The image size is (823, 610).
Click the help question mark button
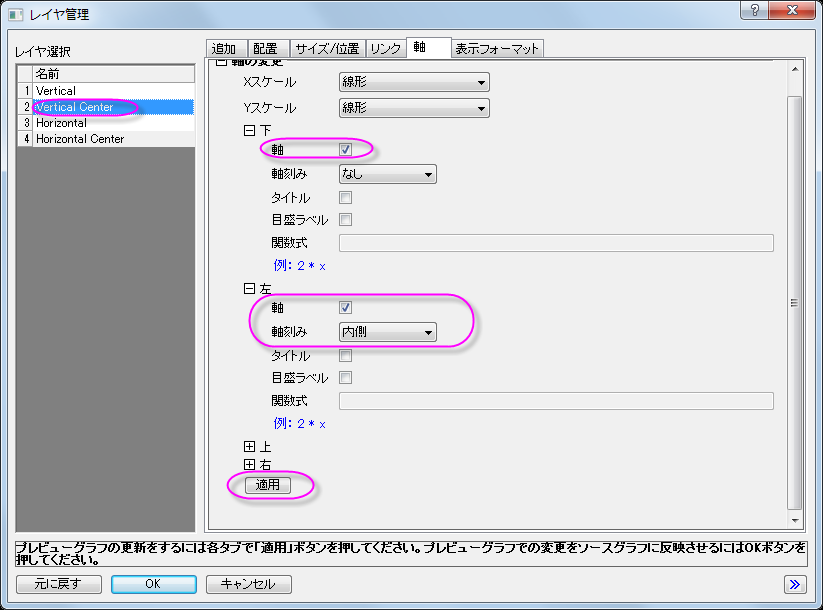pos(755,9)
